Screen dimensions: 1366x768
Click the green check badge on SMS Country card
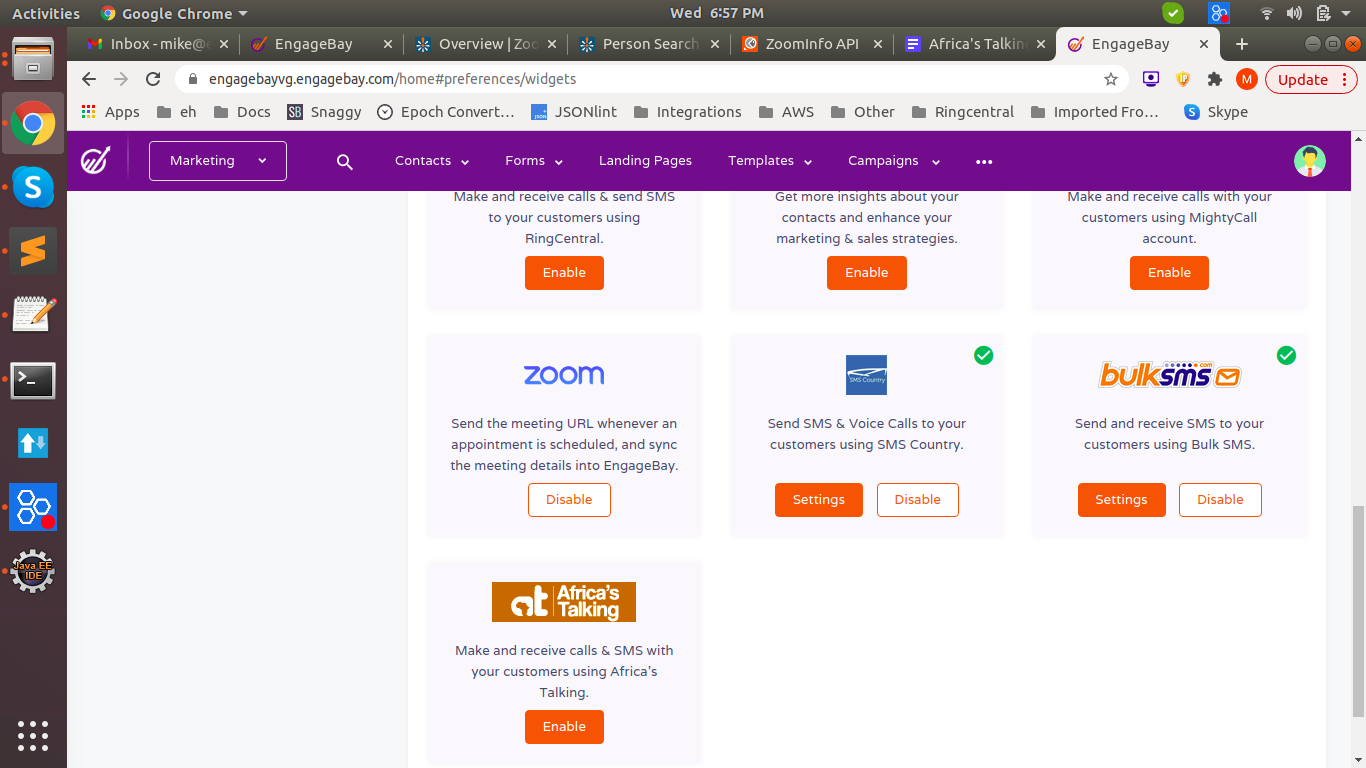(984, 355)
